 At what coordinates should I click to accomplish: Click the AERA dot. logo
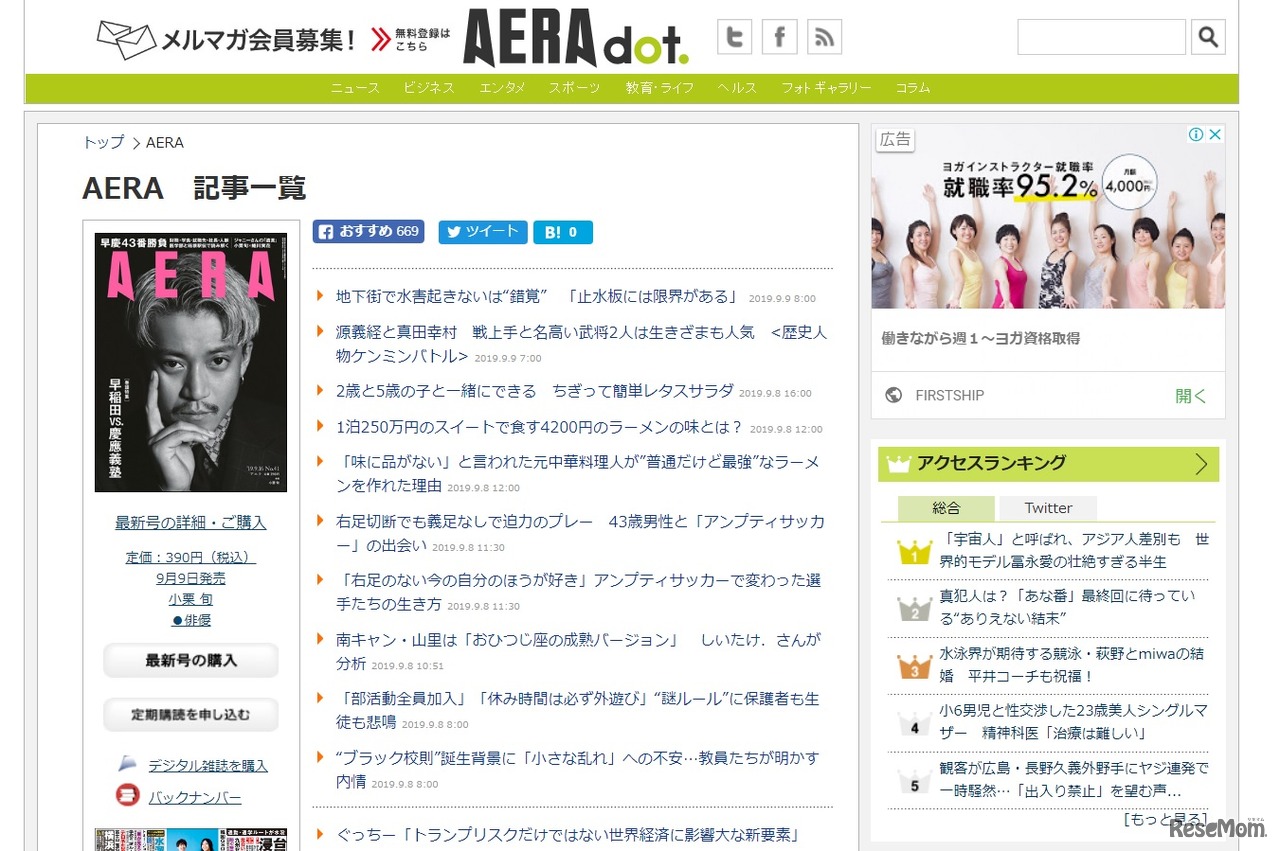(x=575, y=39)
